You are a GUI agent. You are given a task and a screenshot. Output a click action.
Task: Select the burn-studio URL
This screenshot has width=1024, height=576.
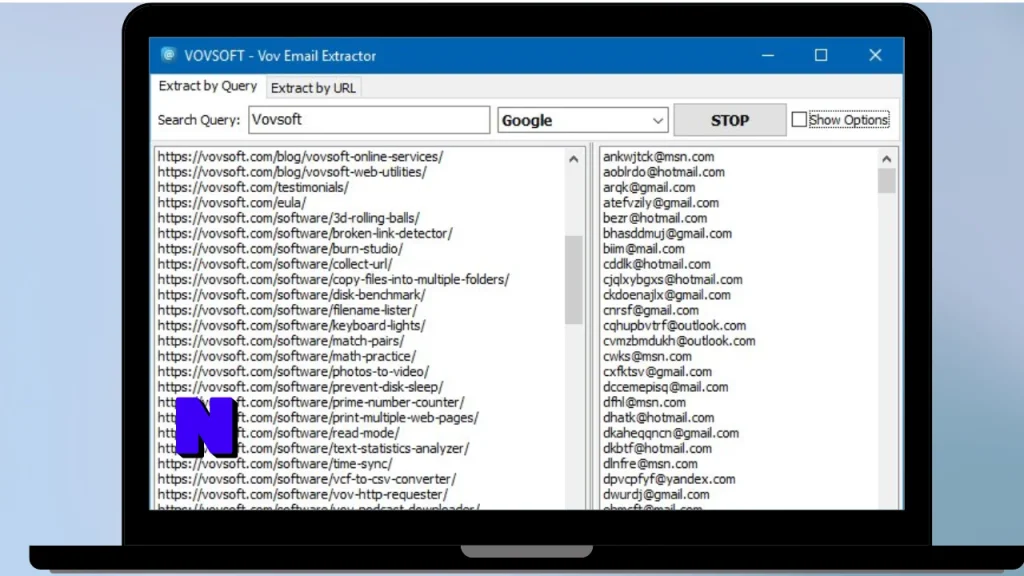280,249
